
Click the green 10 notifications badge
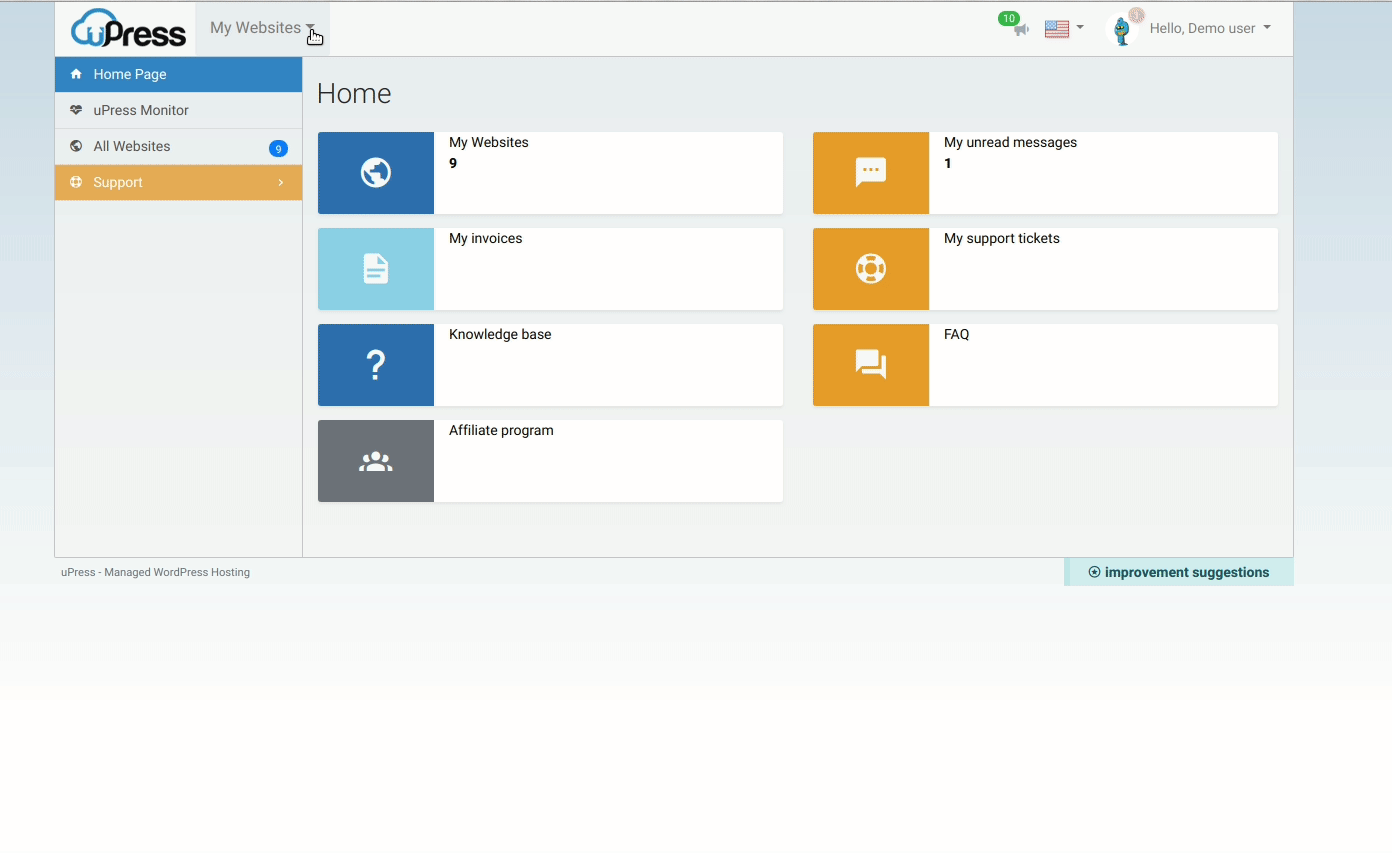coord(1009,18)
